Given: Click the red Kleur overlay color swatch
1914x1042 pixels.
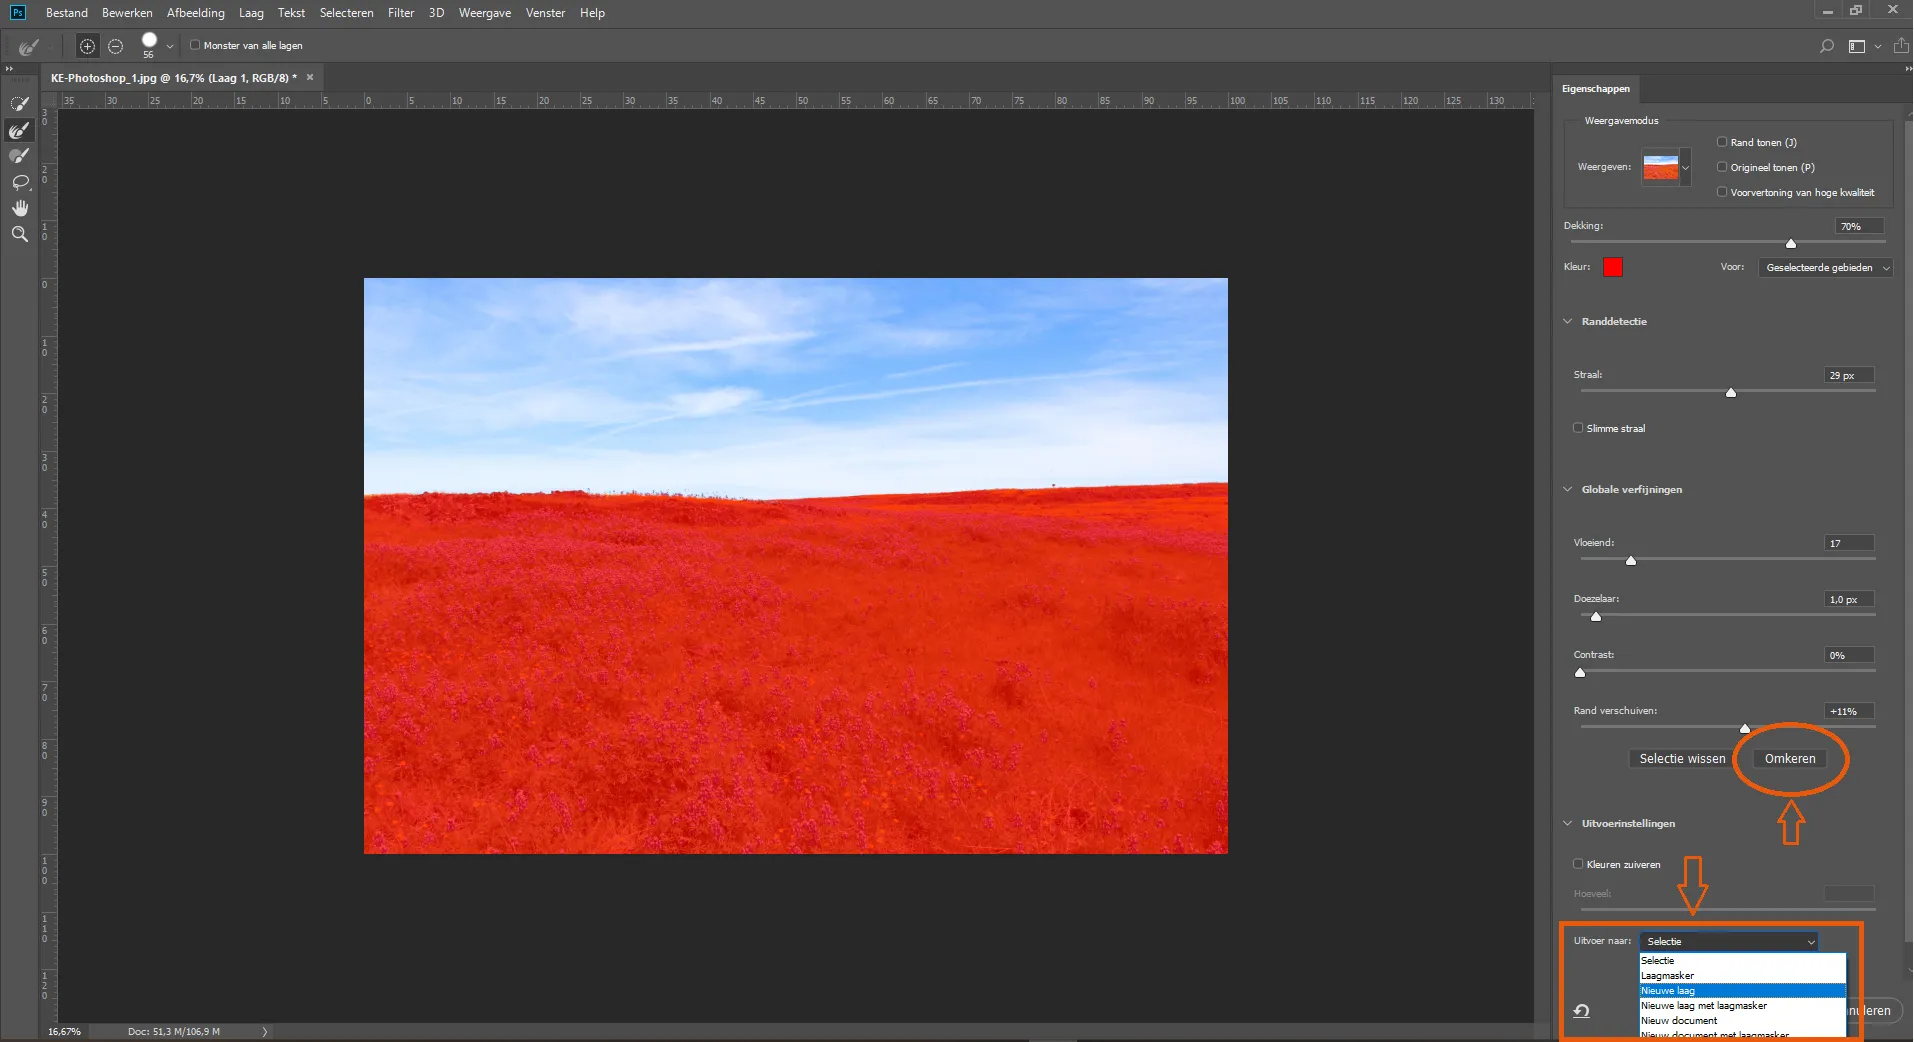Looking at the screenshot, I should tap(1613, 267).
